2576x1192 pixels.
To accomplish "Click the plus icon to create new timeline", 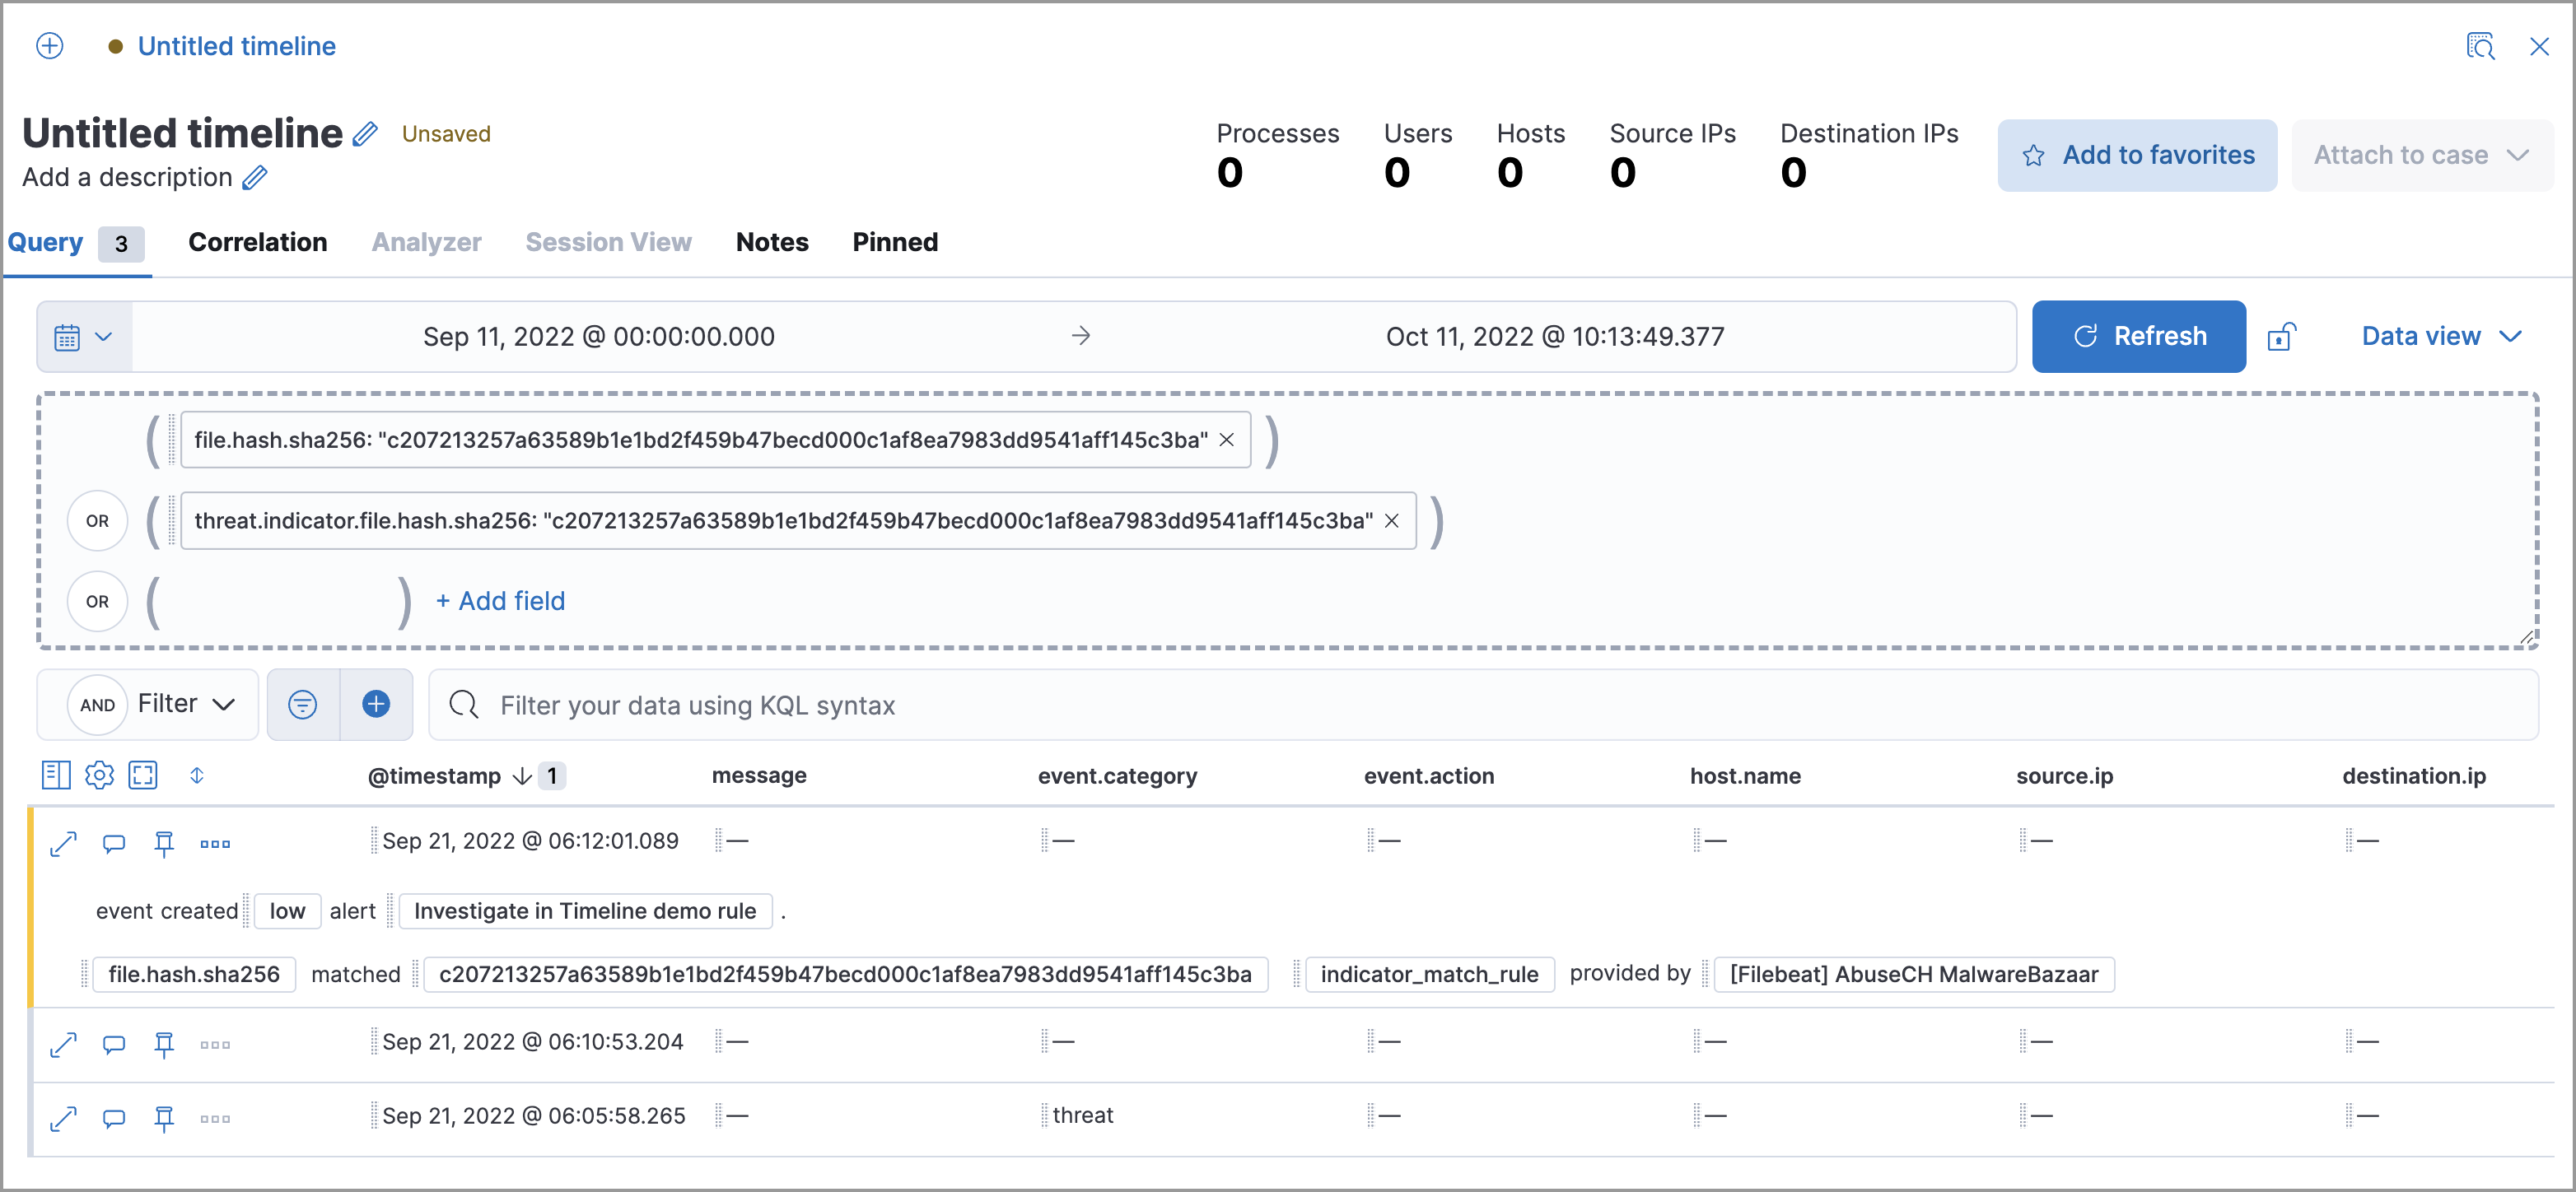I will coord(49,46).
